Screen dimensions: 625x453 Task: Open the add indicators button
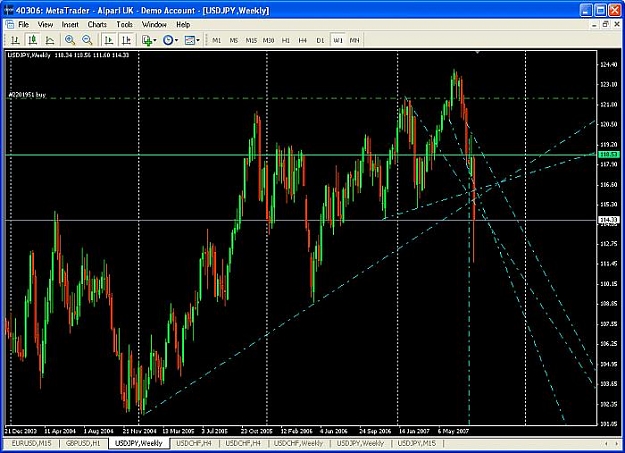pos(147,40)
